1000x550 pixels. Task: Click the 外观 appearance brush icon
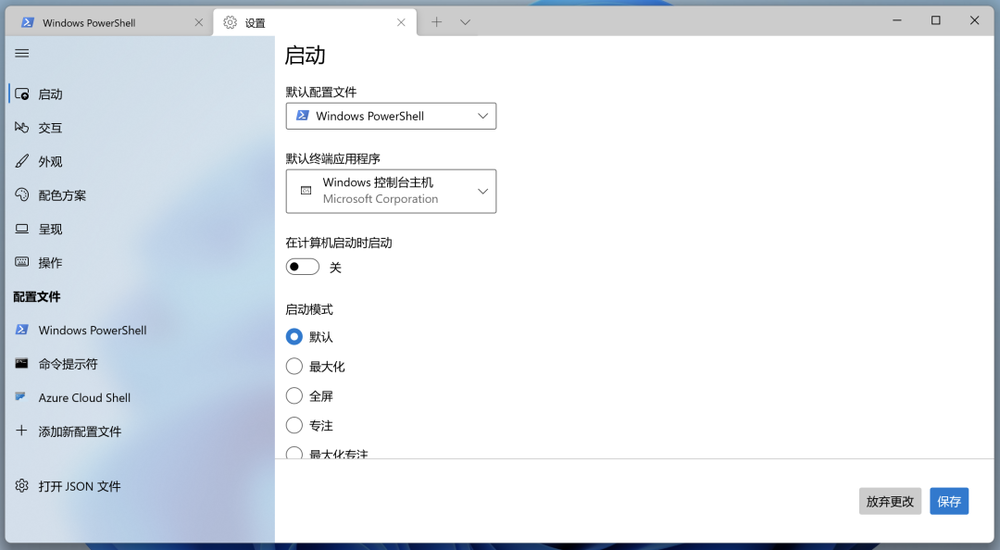coord(22,161)
